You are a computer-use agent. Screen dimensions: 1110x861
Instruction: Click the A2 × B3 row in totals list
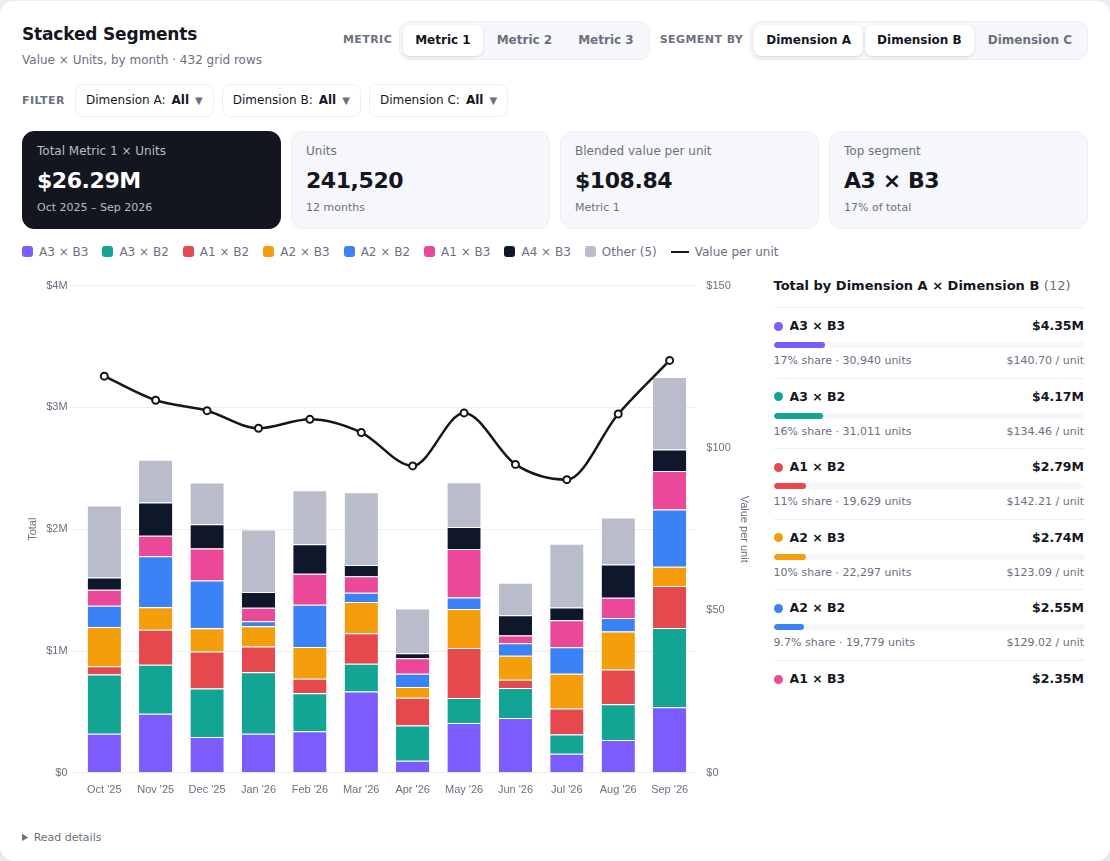pos(929,554)
